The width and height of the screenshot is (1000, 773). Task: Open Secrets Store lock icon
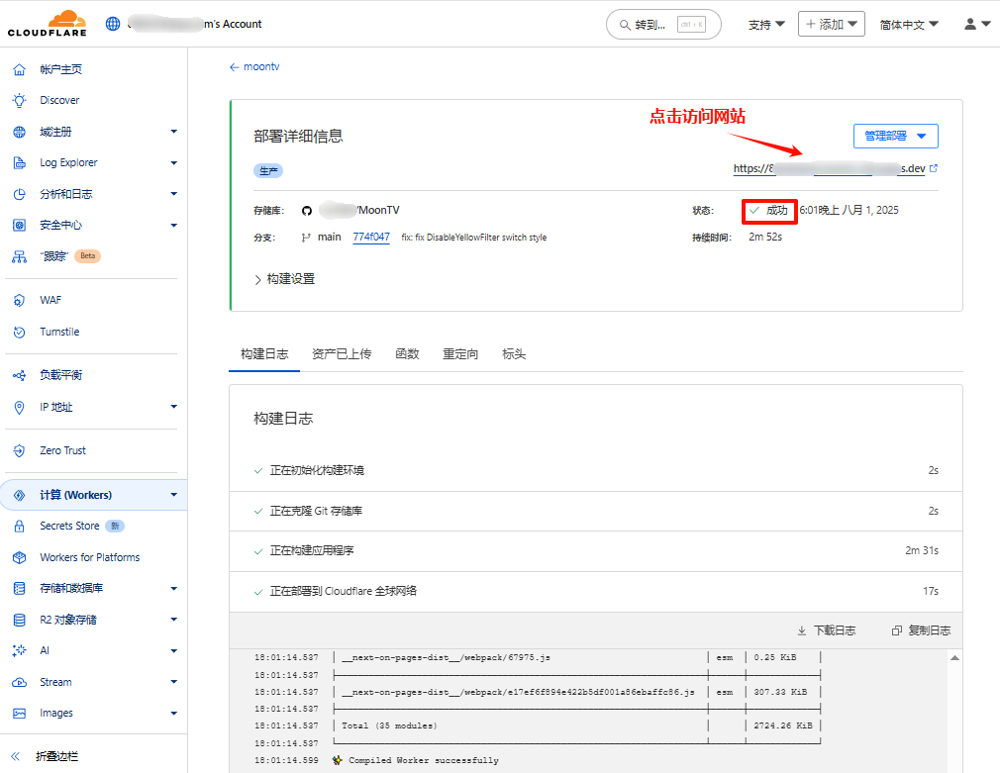pos(19,526)
